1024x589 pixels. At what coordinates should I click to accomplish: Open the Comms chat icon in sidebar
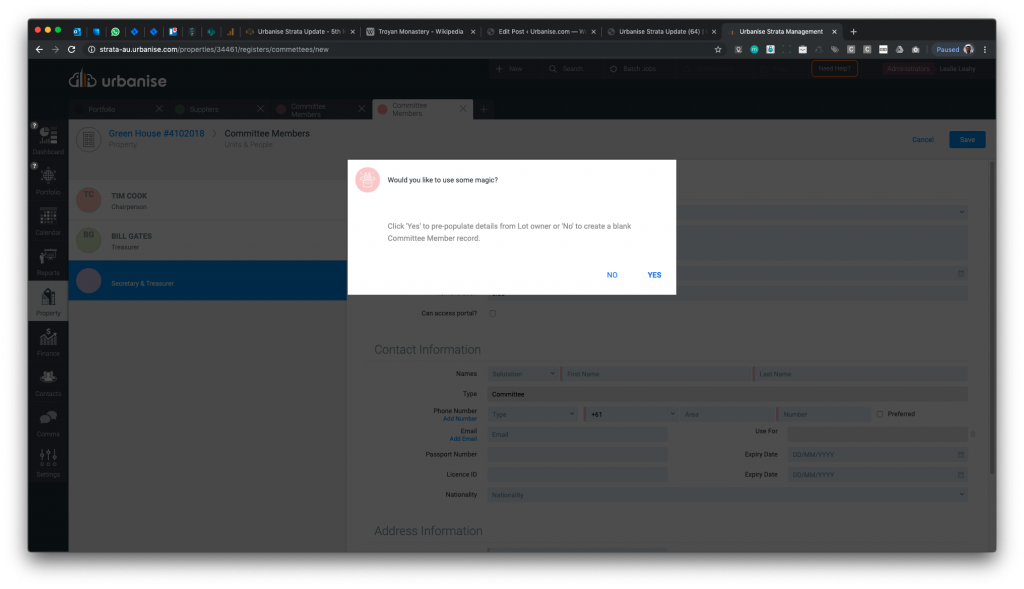[48, 419]
